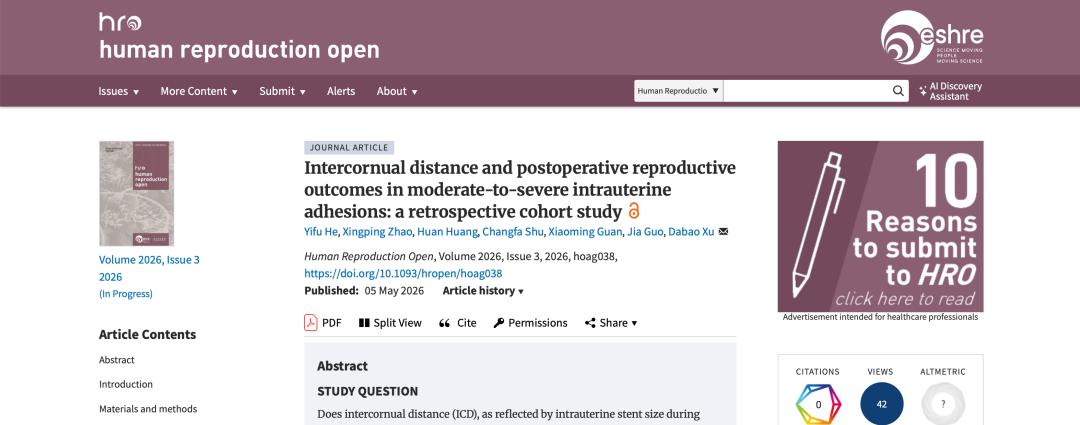Click the Alerts nav item
This screenshot has height=425, width=1080.
click(x=341, y=91)
